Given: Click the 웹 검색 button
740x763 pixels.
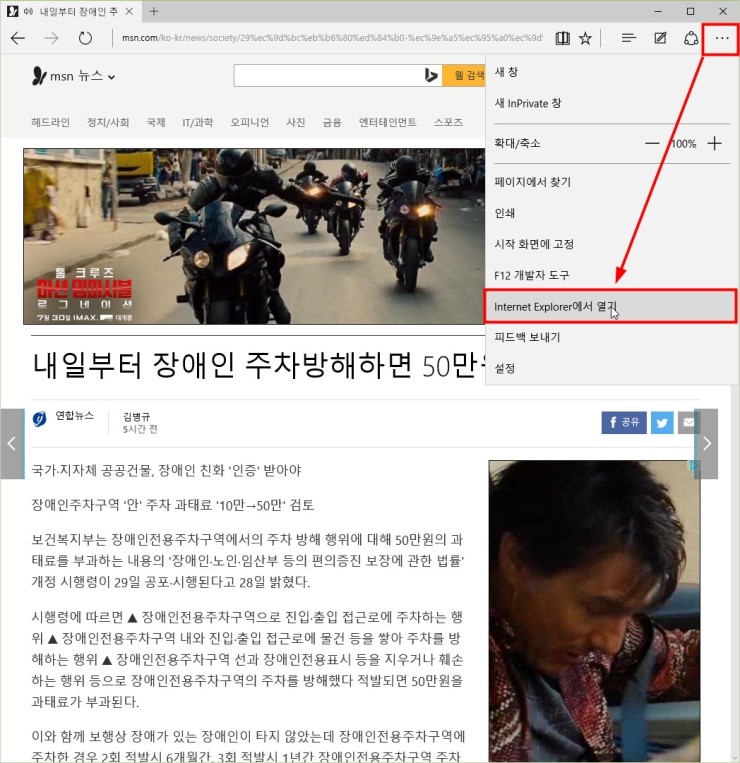Looking at the screenshot, I should point(464,75).
